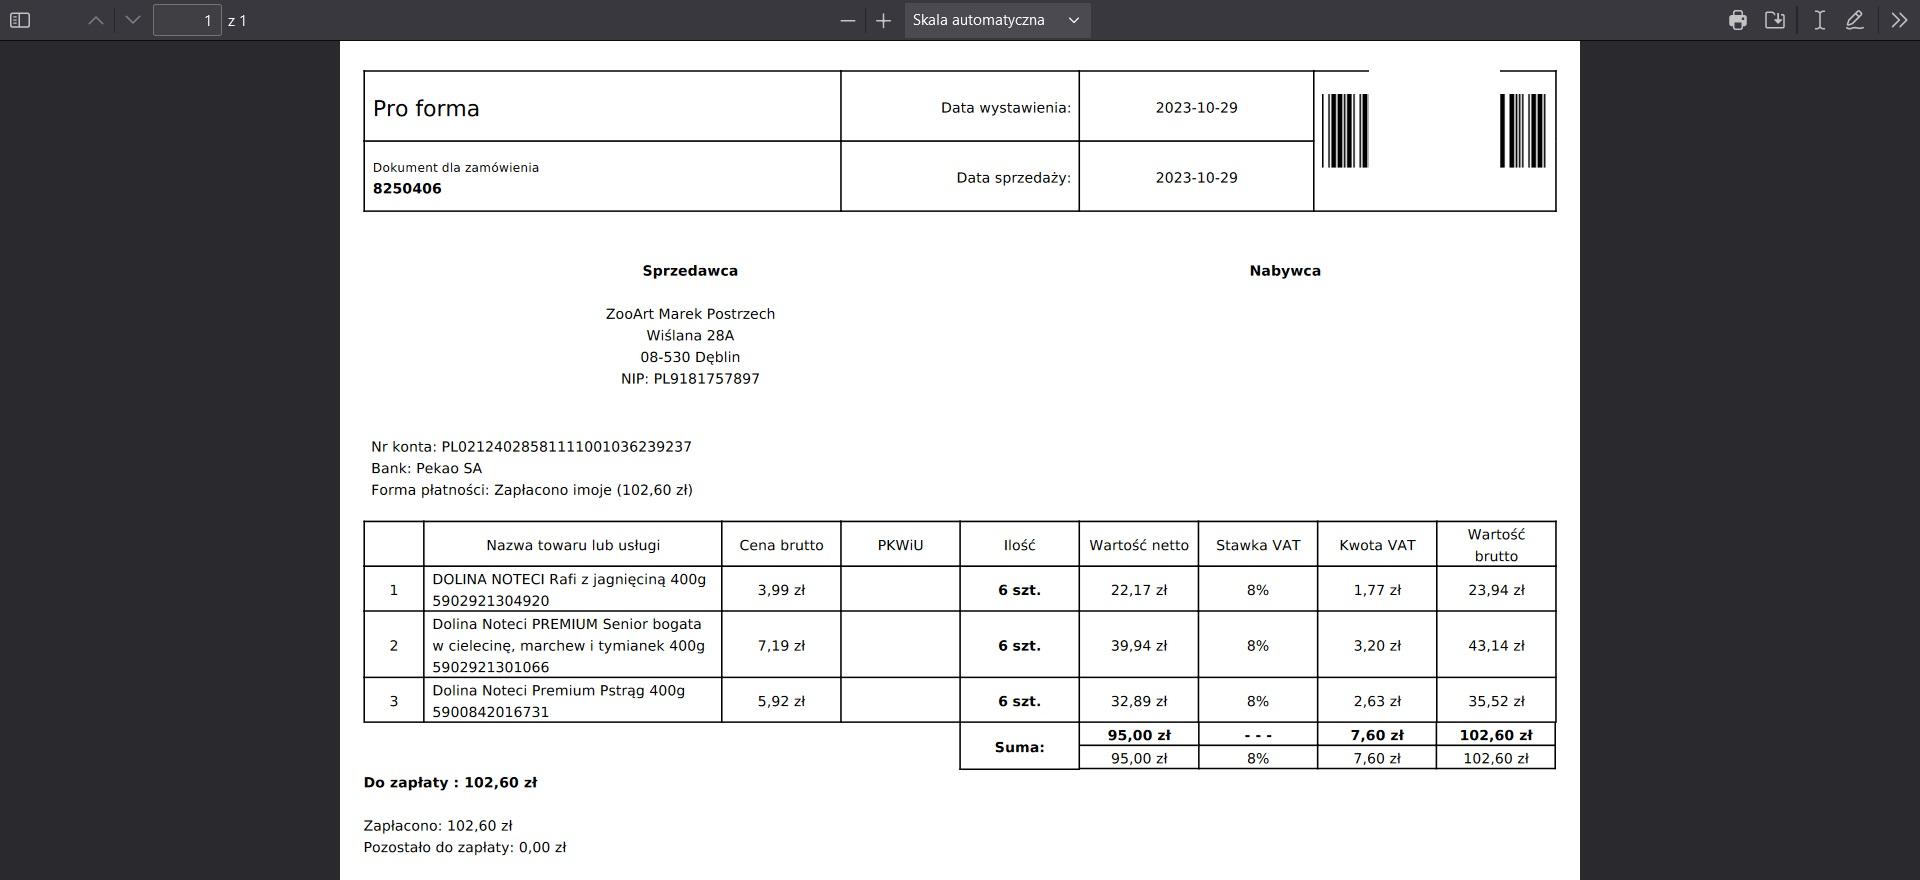Select order number 8250406
Screen dimensions: 1920x880
point(407,188)
